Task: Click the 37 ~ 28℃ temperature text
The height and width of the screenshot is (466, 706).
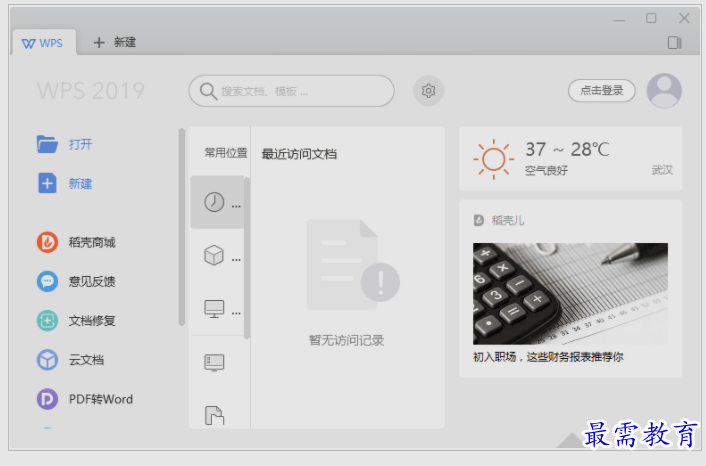Action: click(567, 149)
